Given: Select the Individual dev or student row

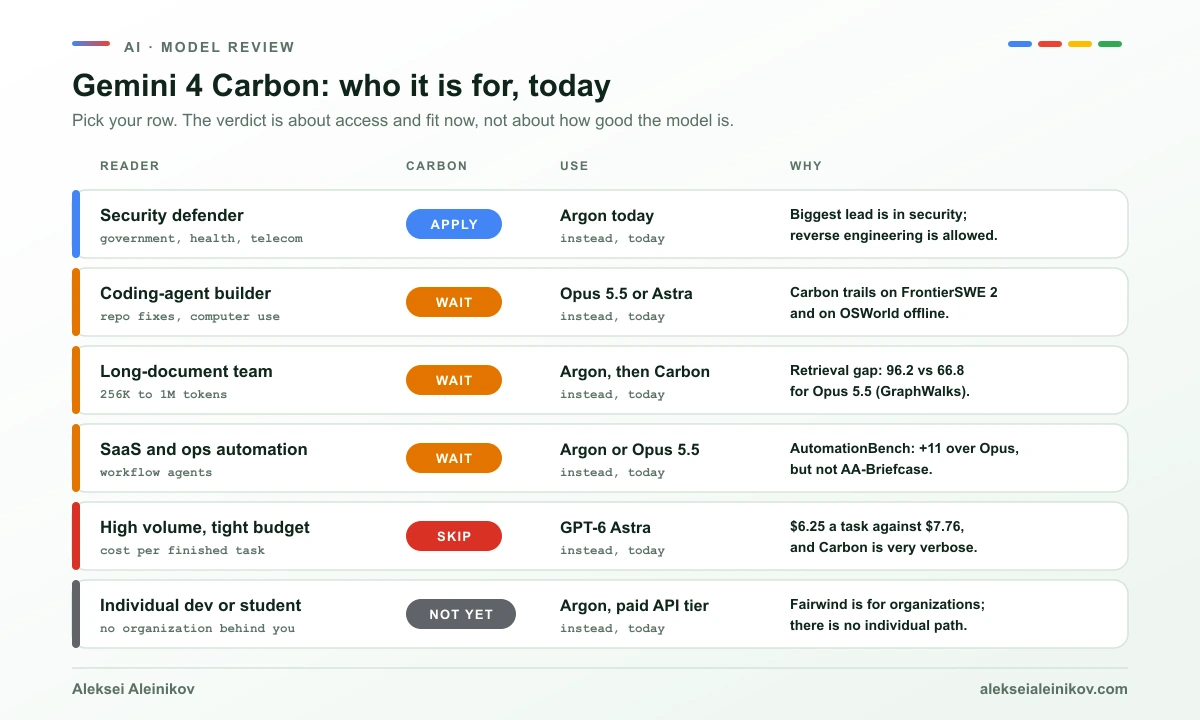Looking at the screenshot, I should (x=600, y=614).
